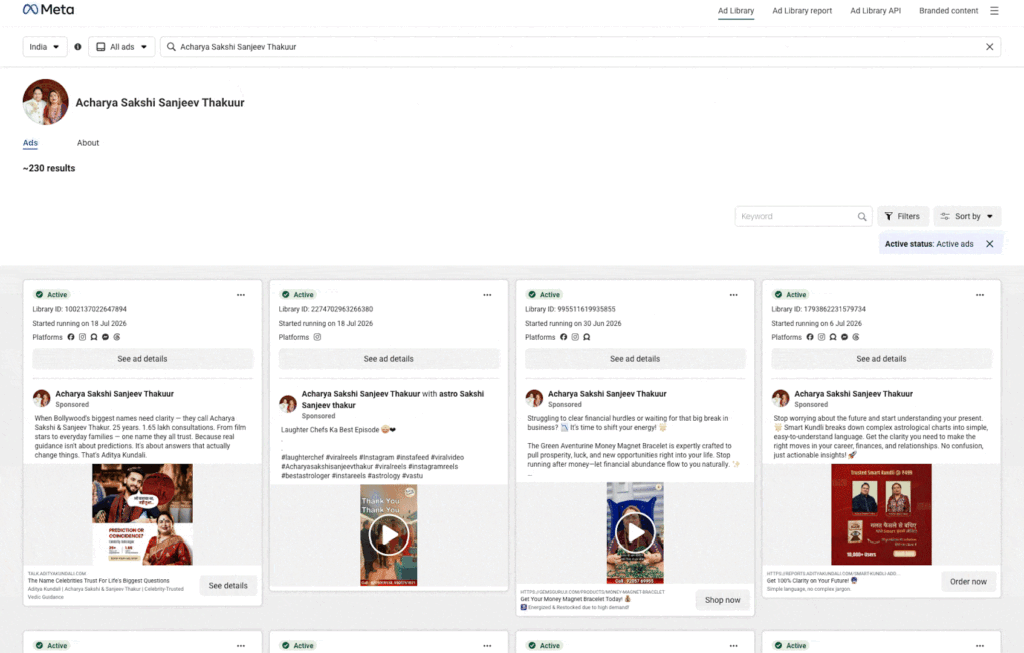The image size is (1024, 653).
Task: Click 'Started running on 30 Jun 2026'
Action: pyautogui.click(x=573, y=323)
